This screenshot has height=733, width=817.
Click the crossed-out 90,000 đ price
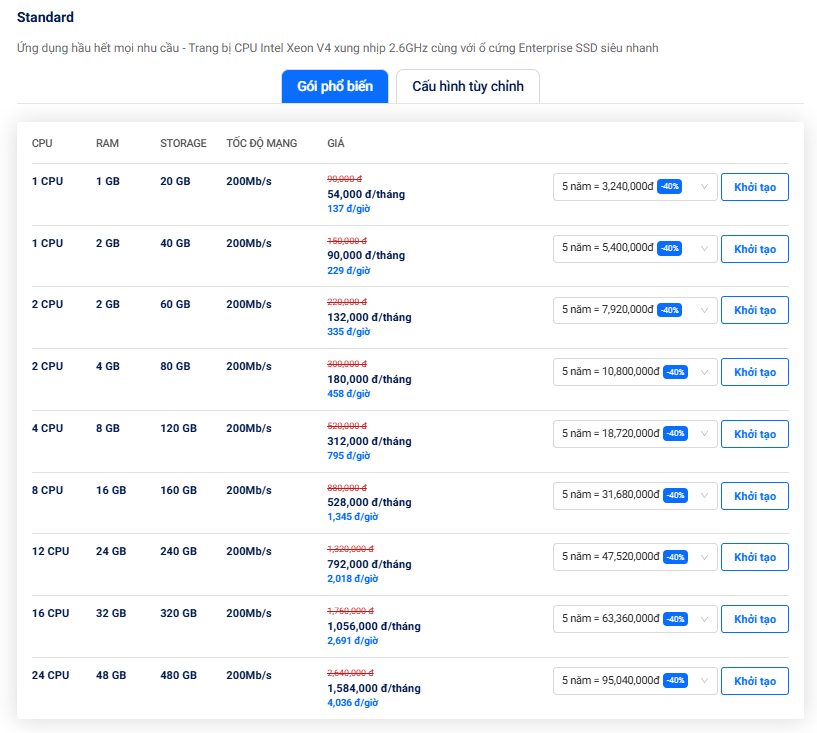[344, 179]
